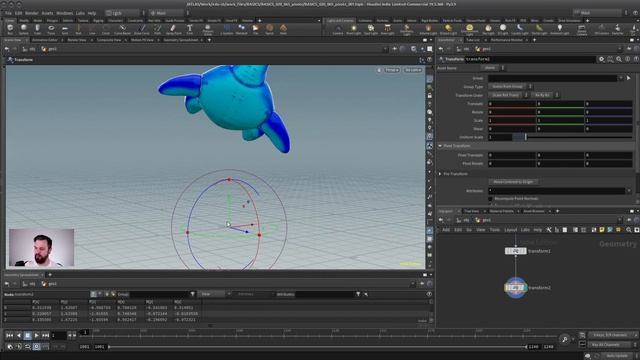Open the File menu
This screenshot has width=640, height=360.
[8, 13]
